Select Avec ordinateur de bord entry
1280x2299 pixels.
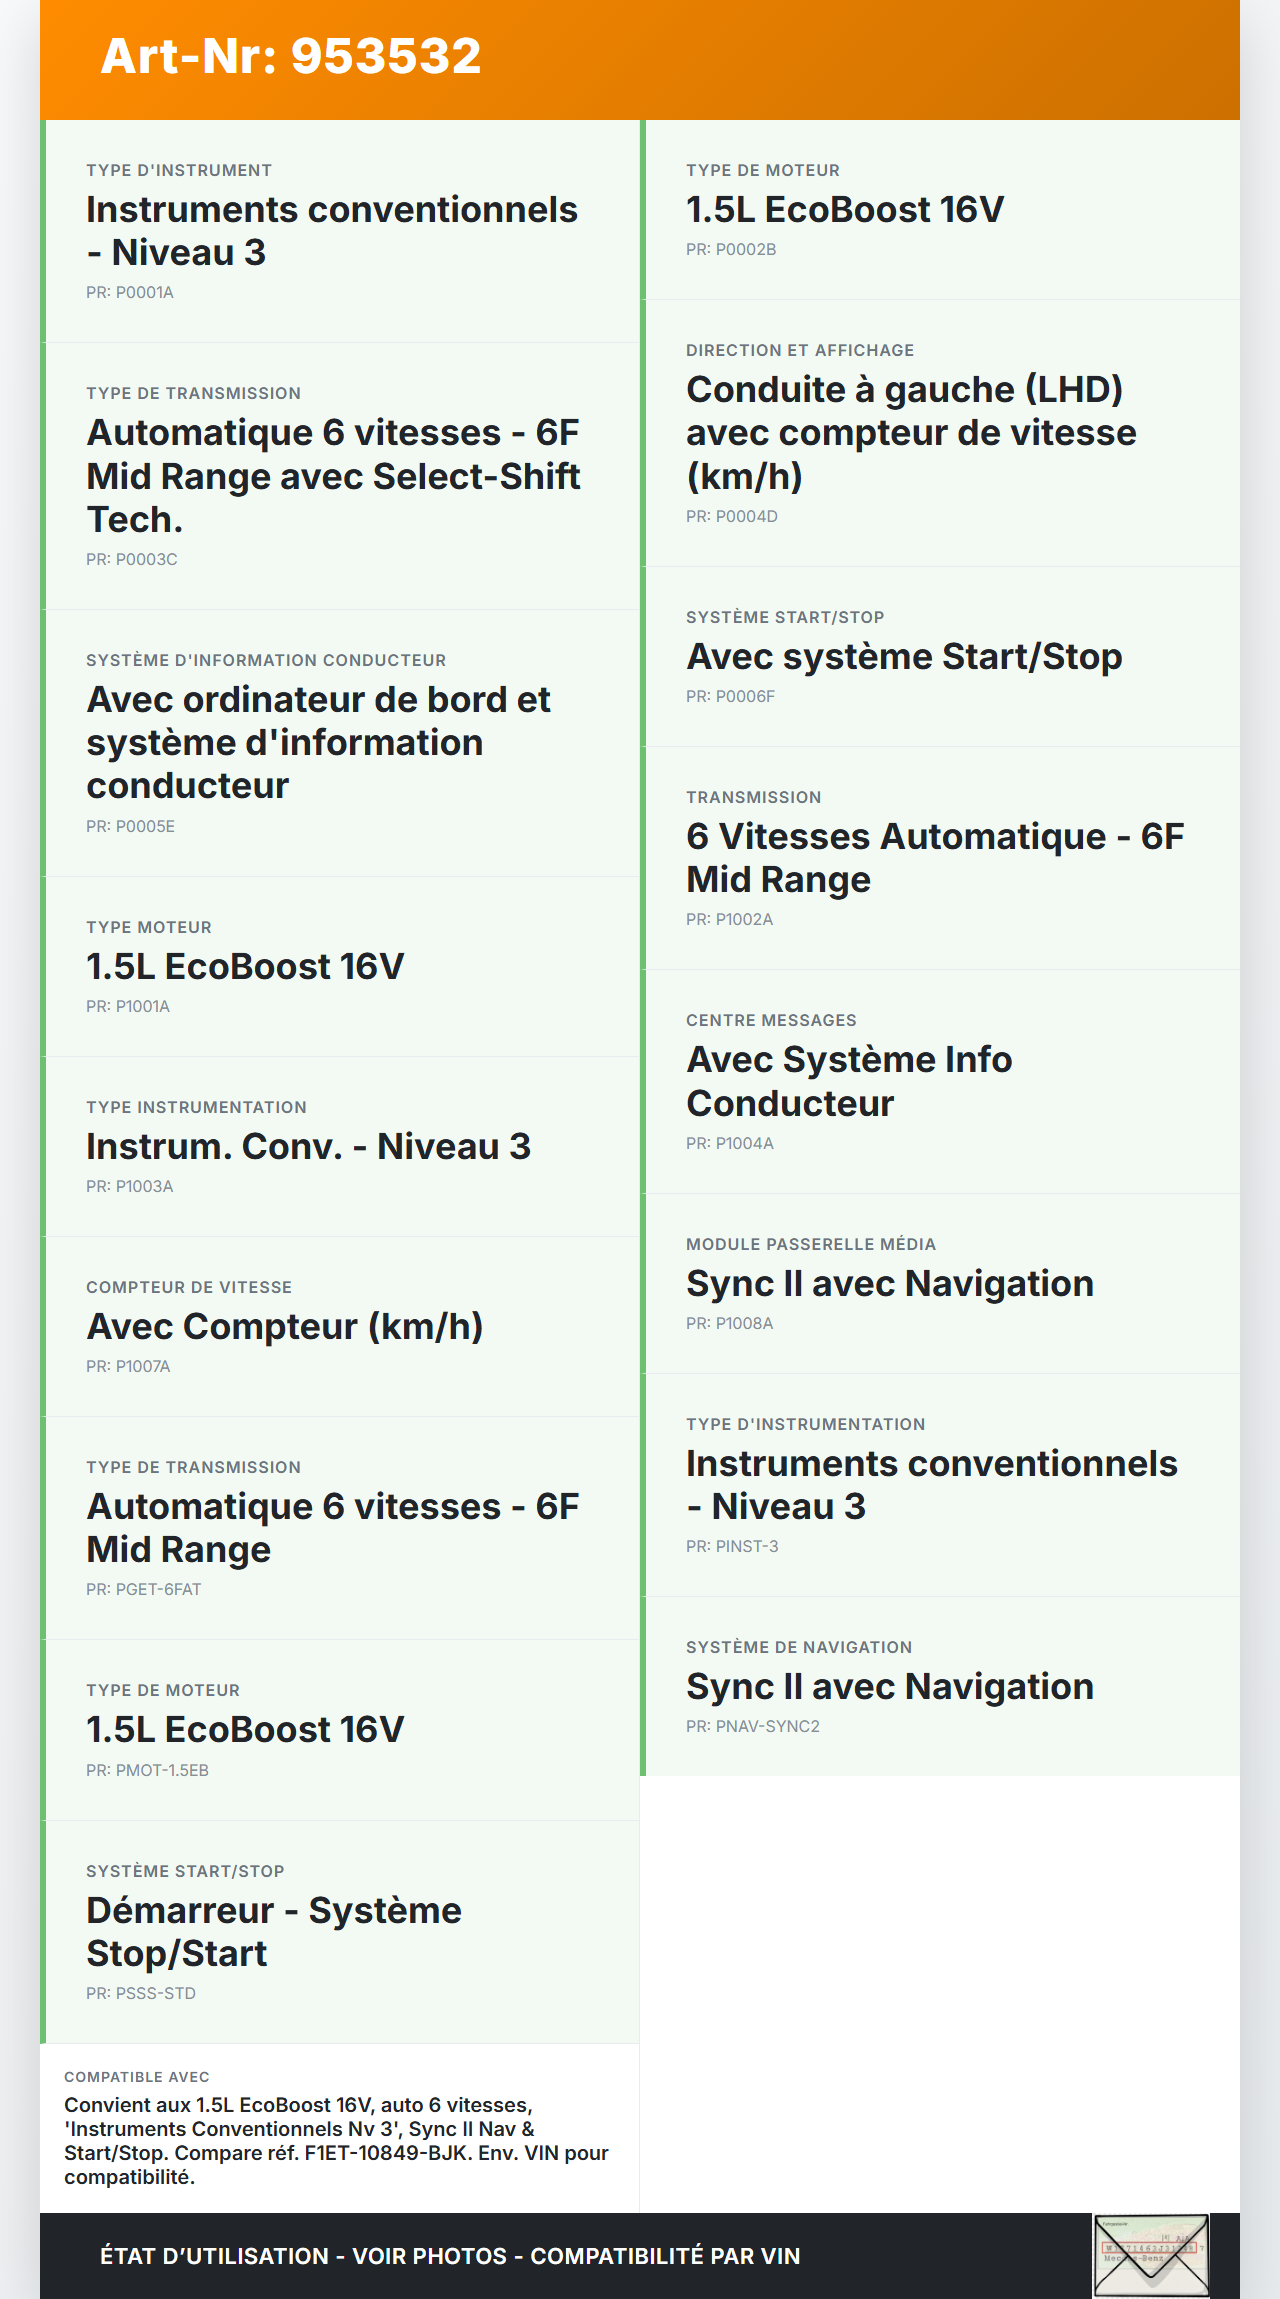(318, 742)
